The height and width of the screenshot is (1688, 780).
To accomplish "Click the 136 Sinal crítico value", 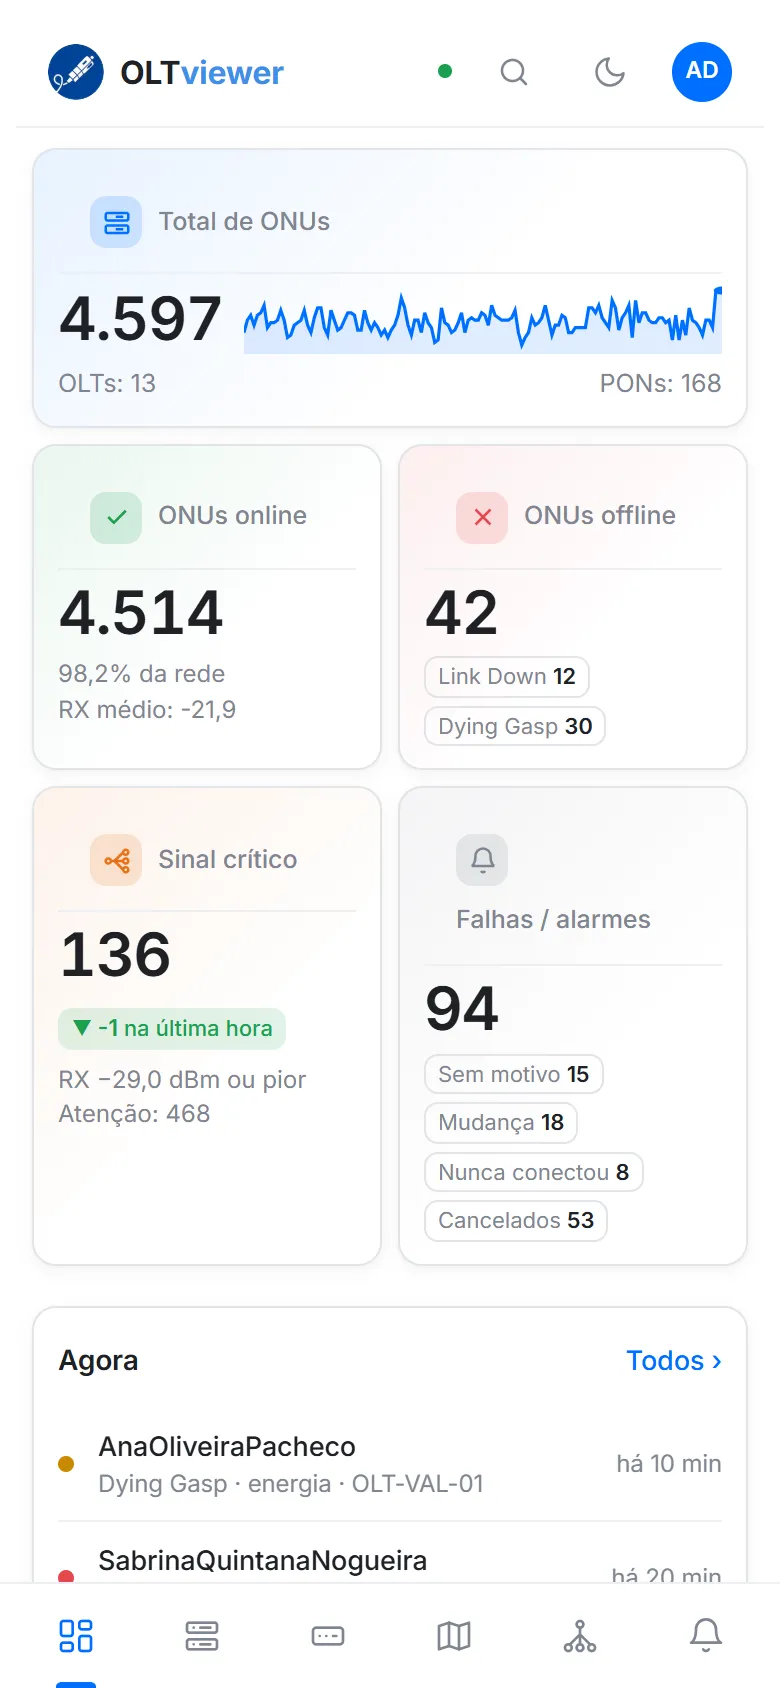I will pos(115,955).
